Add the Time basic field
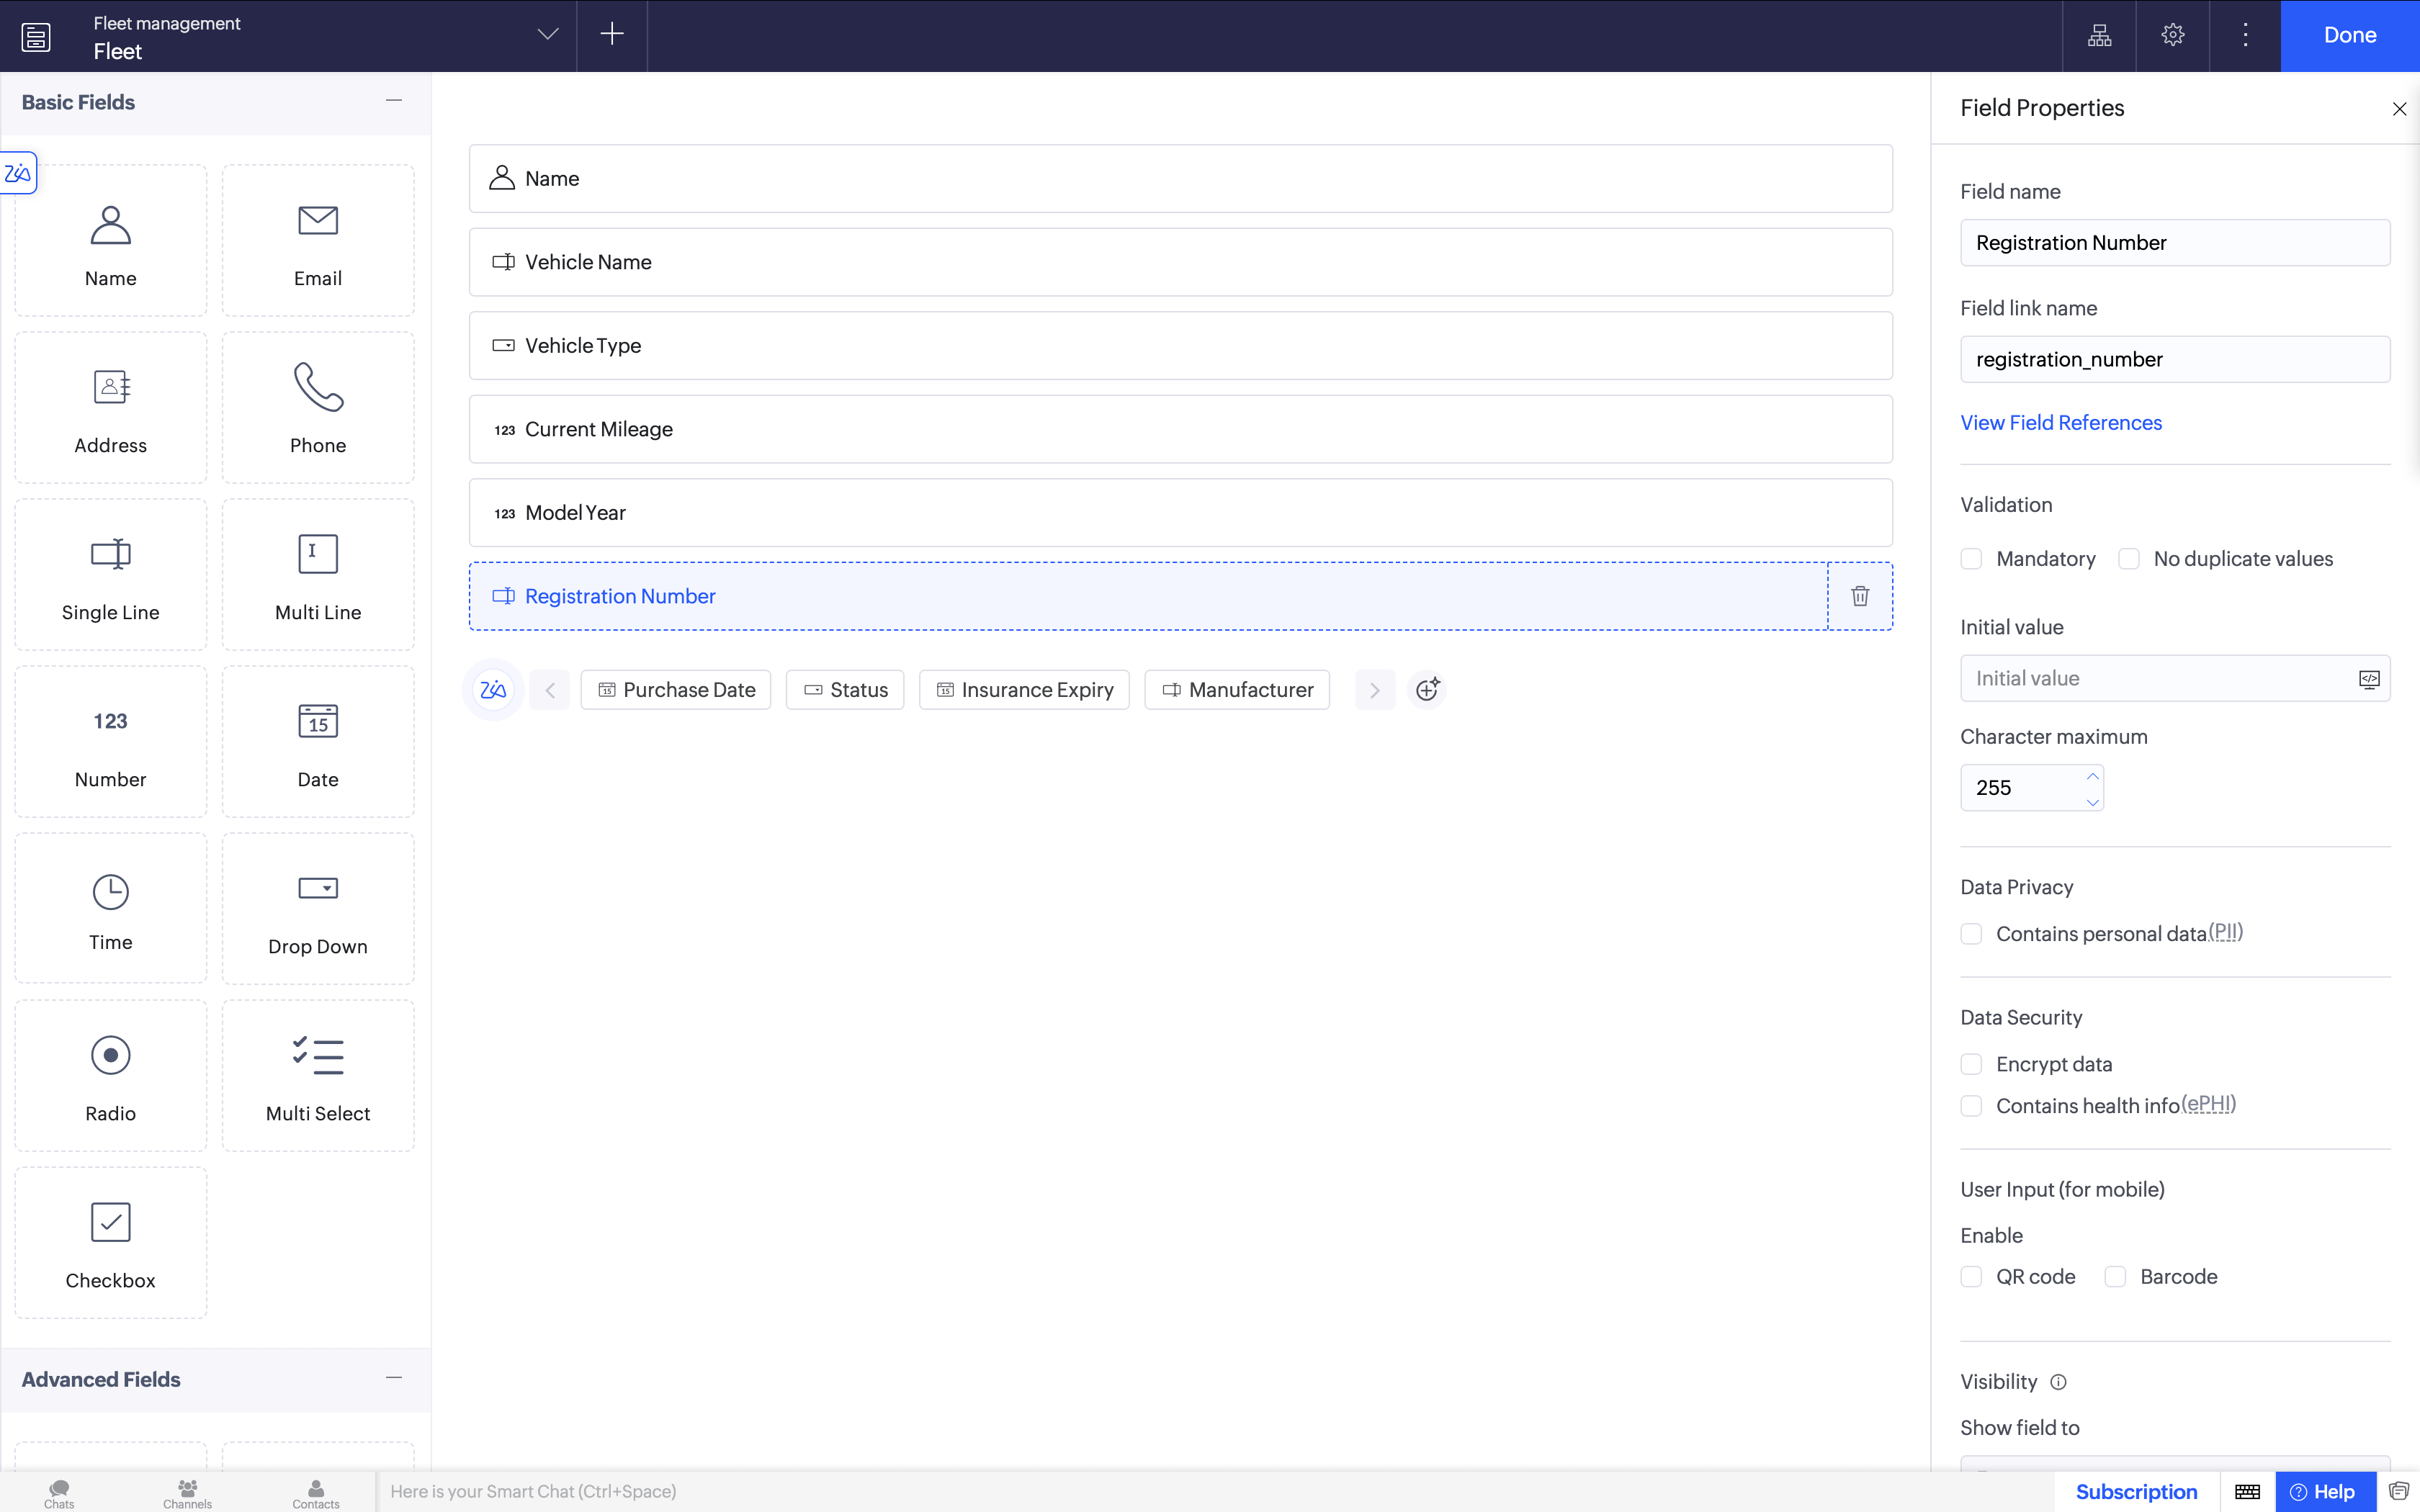Viewport: 2420px width, 1512px height. click(110, 909)
